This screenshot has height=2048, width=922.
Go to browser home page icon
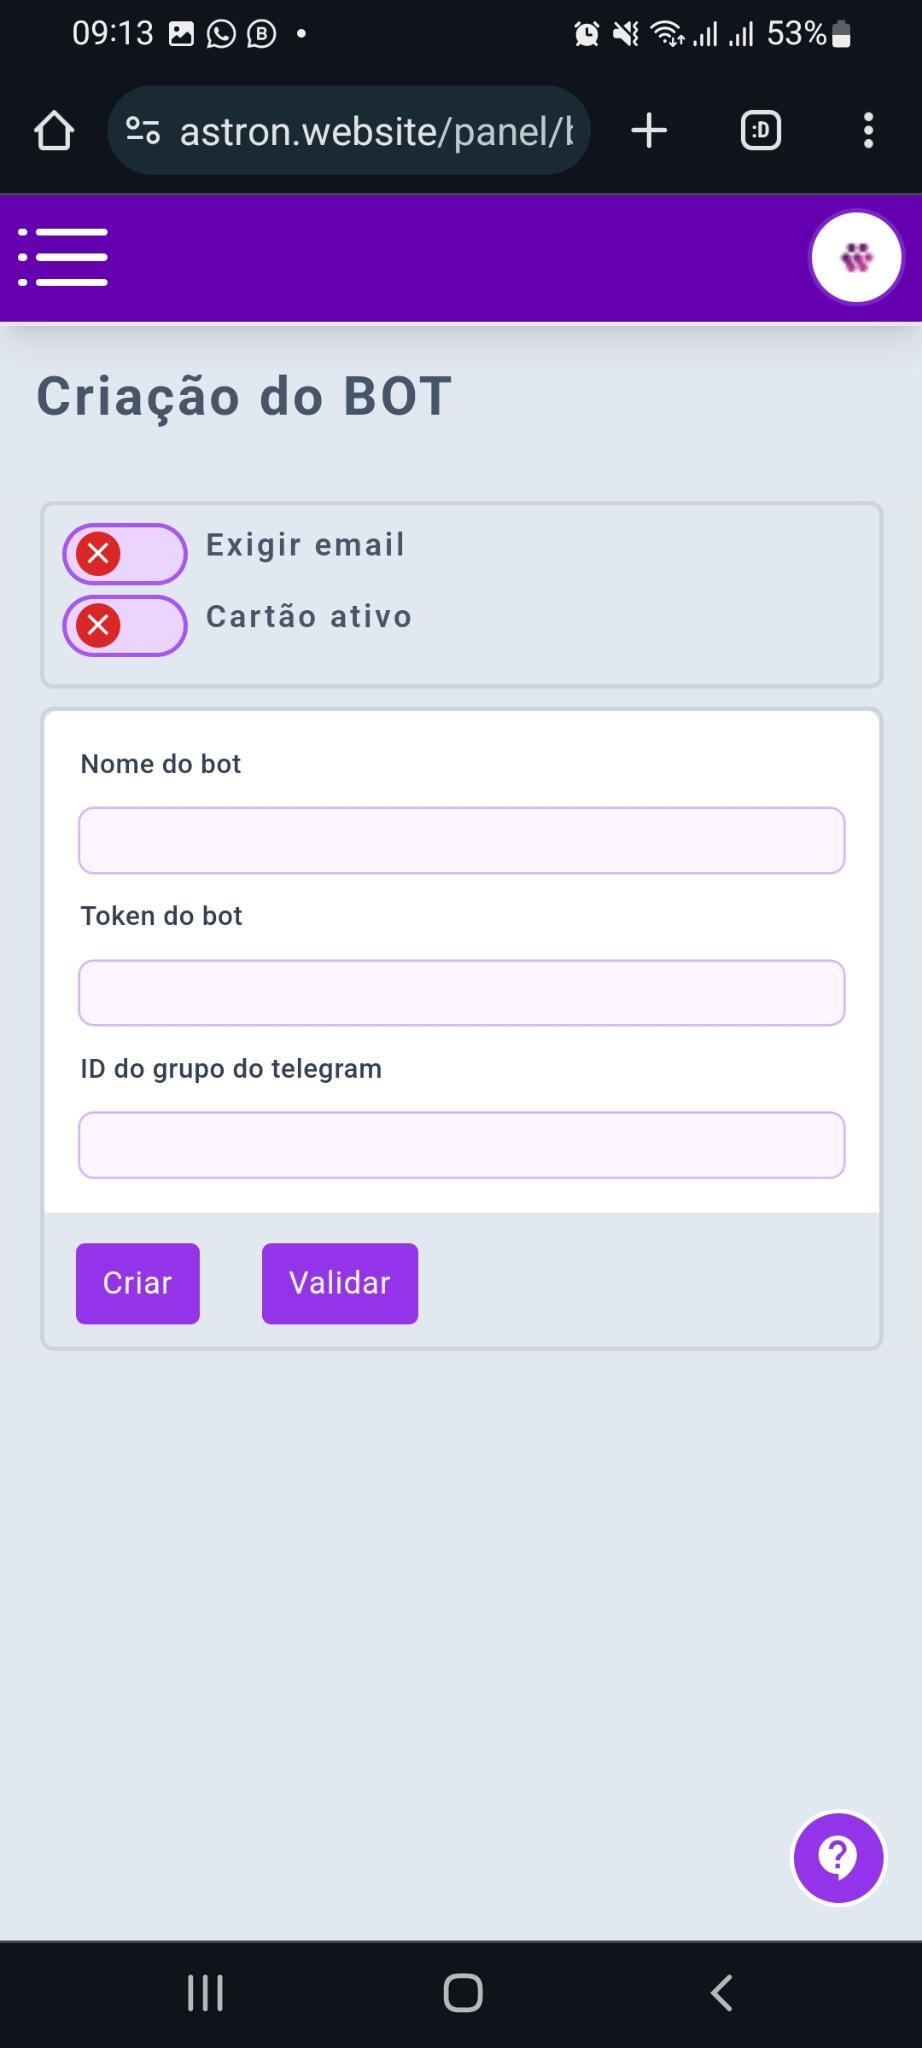[x=54, y=130]
